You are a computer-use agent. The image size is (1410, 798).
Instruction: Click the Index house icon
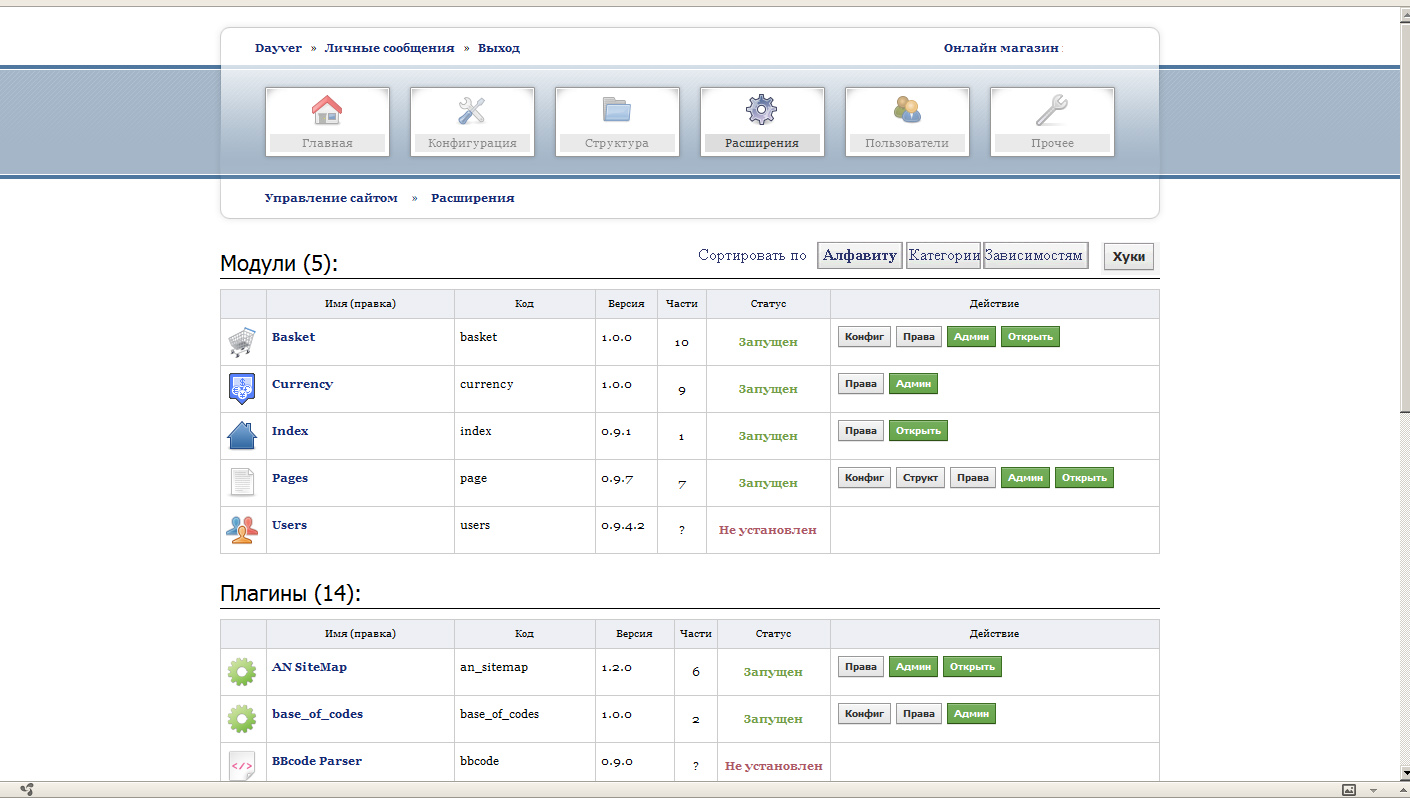(x=242, y=436)
